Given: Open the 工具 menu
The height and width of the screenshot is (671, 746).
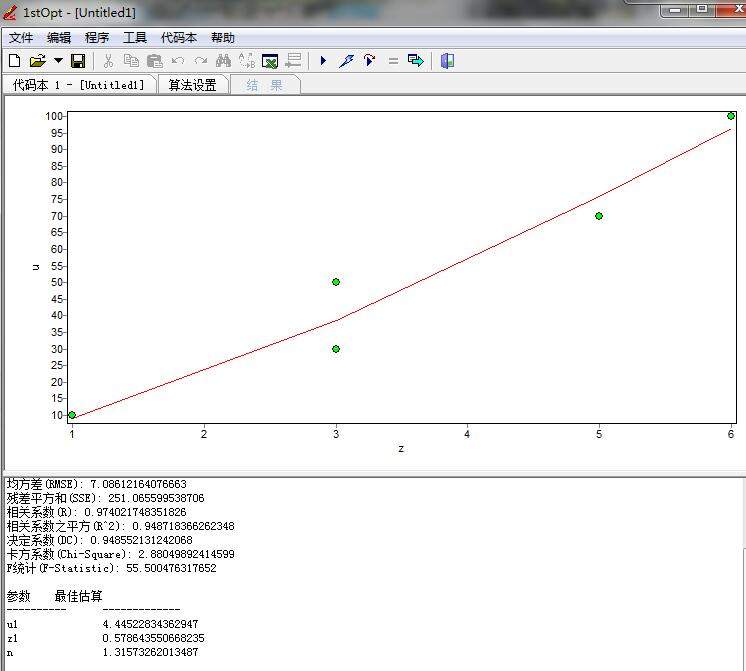Looking at the screenshot, I should coord(135,38).
